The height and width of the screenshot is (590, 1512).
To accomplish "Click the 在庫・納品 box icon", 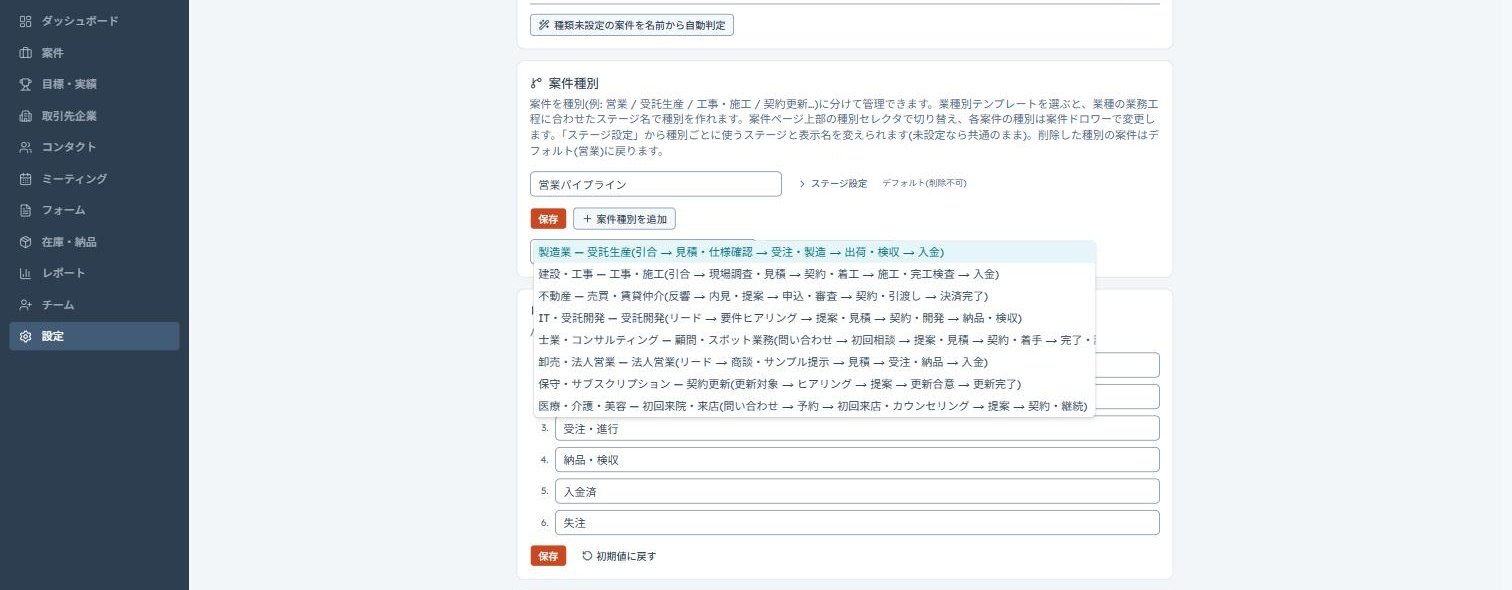I will pyautogui.click(x=26, y=242).
